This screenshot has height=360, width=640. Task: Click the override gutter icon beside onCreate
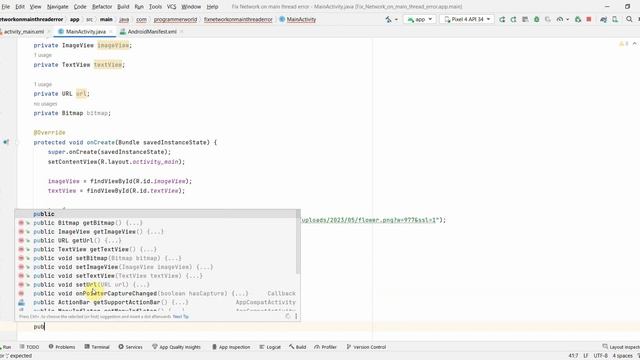(x=6, y=142)
